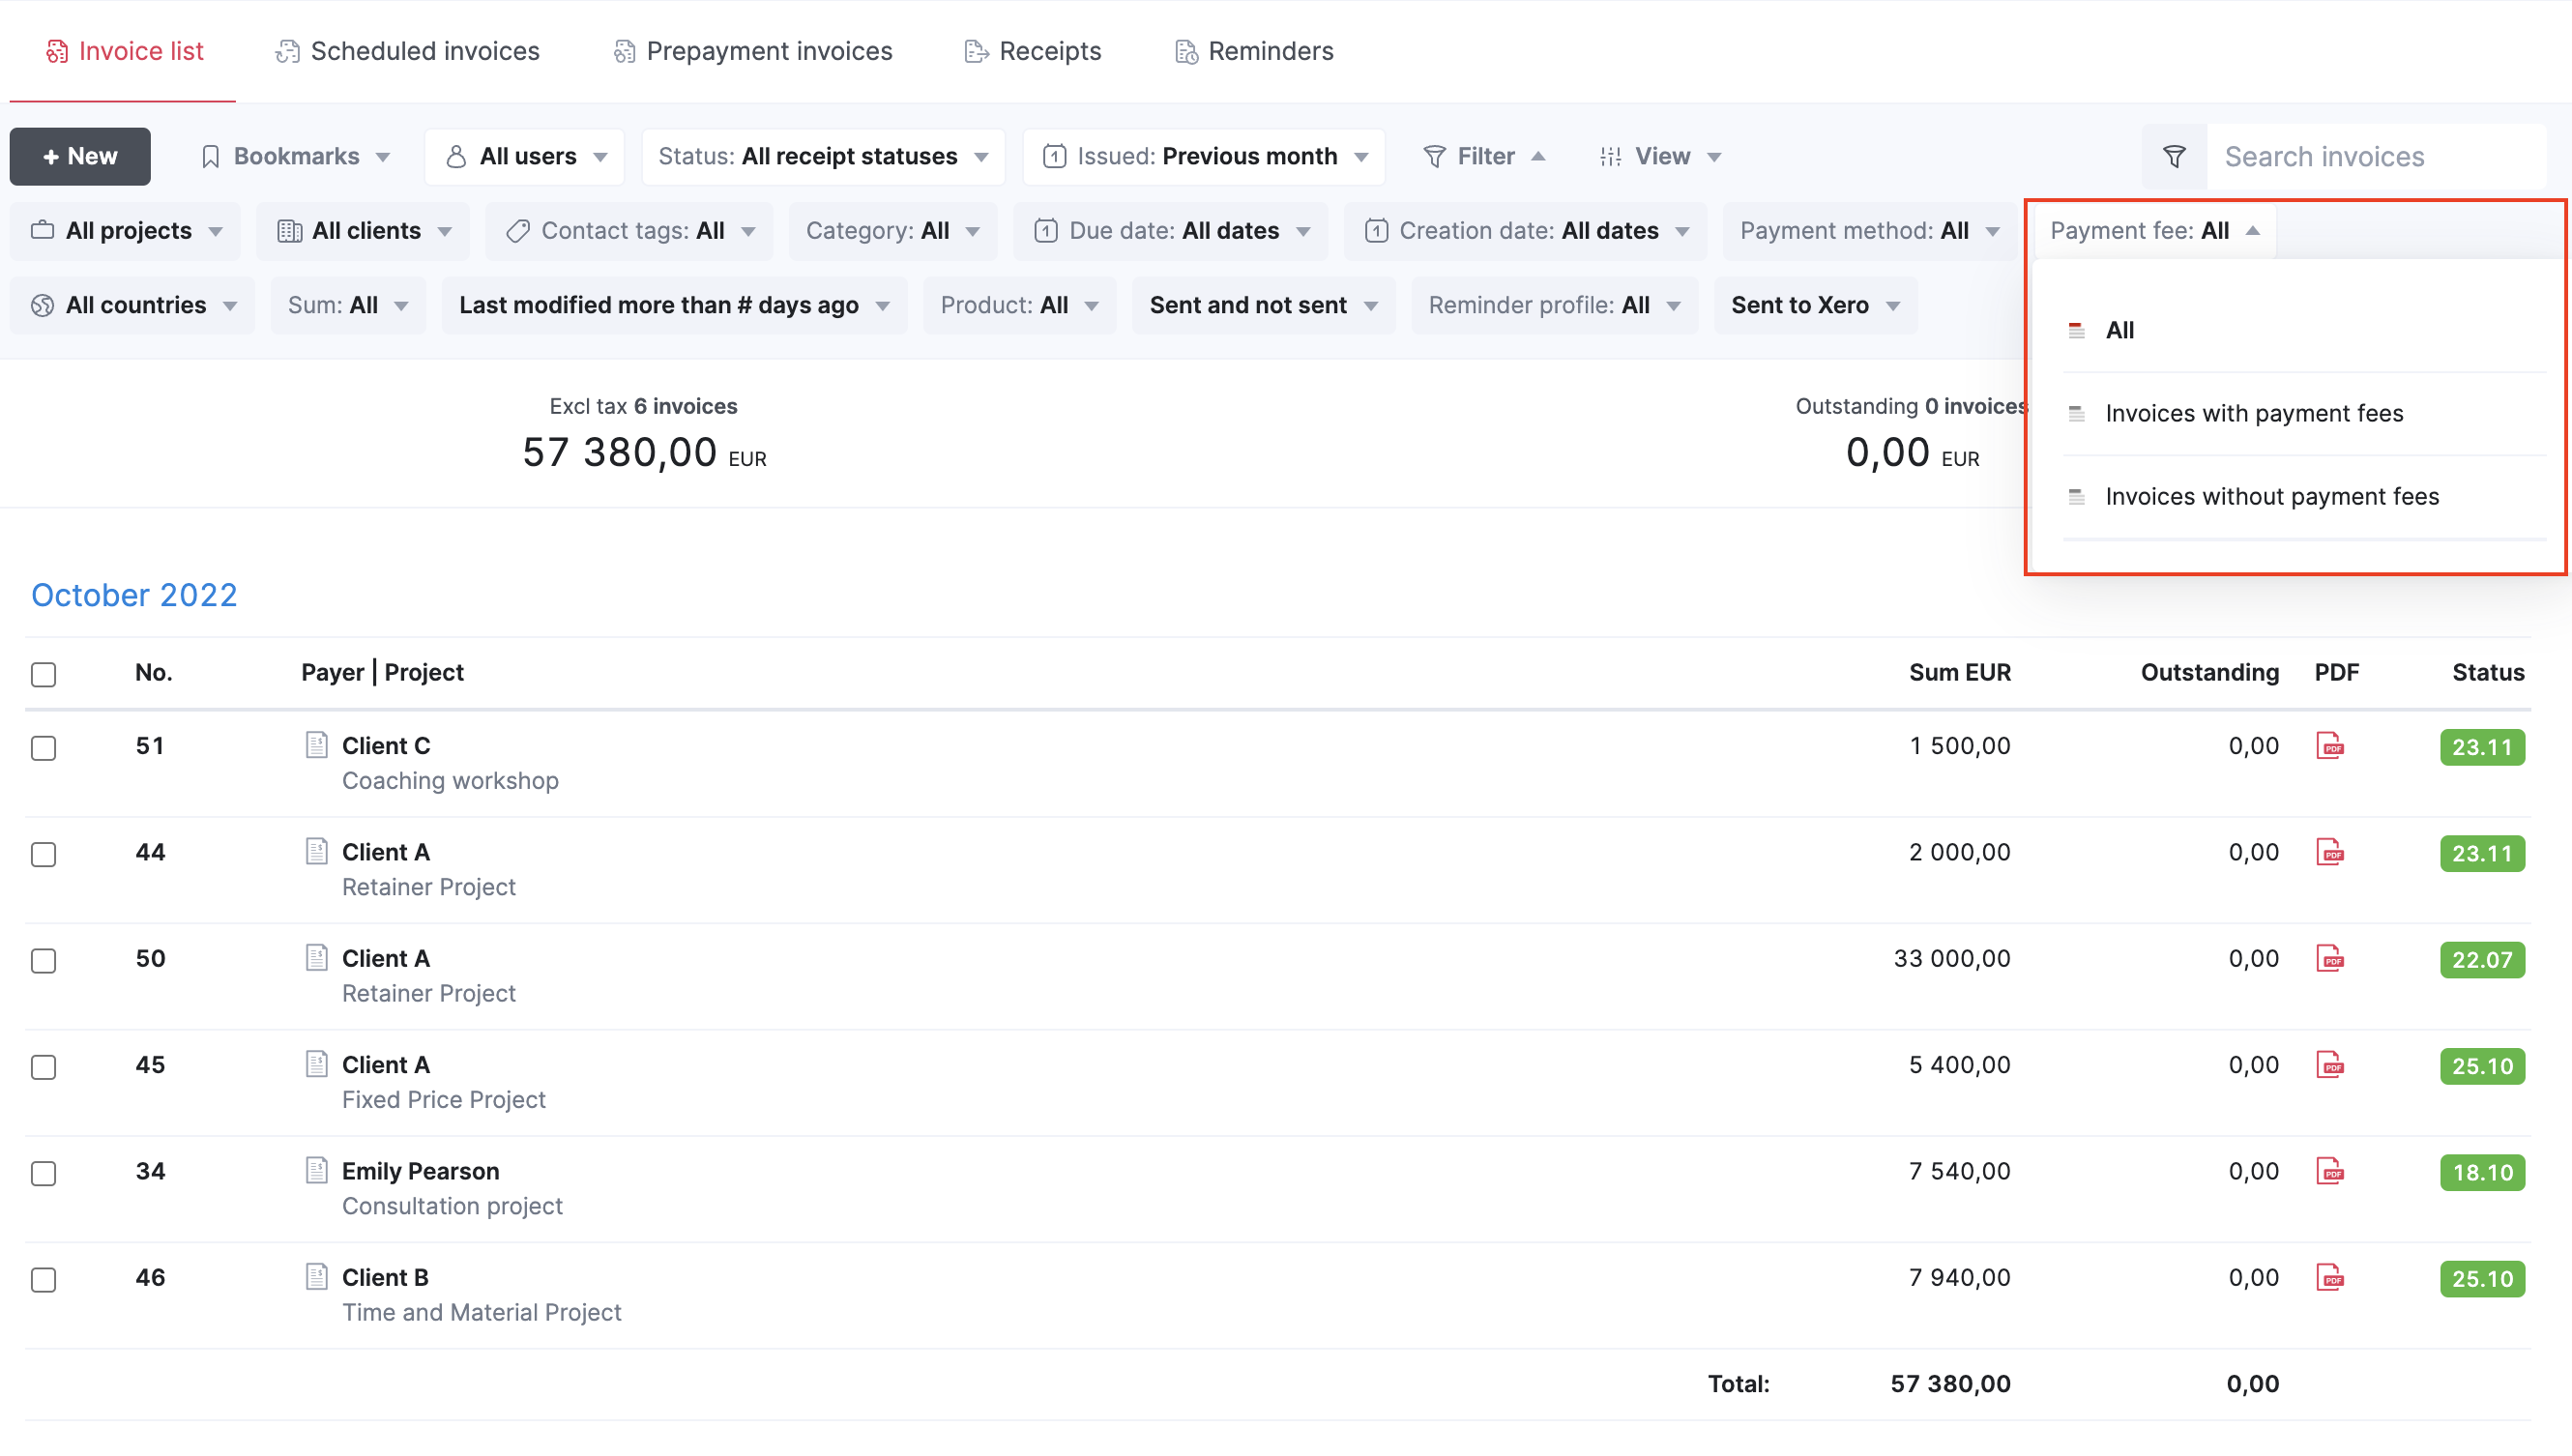
Task: Open PDF for invoice 50
Action: tap(2329, 958)
